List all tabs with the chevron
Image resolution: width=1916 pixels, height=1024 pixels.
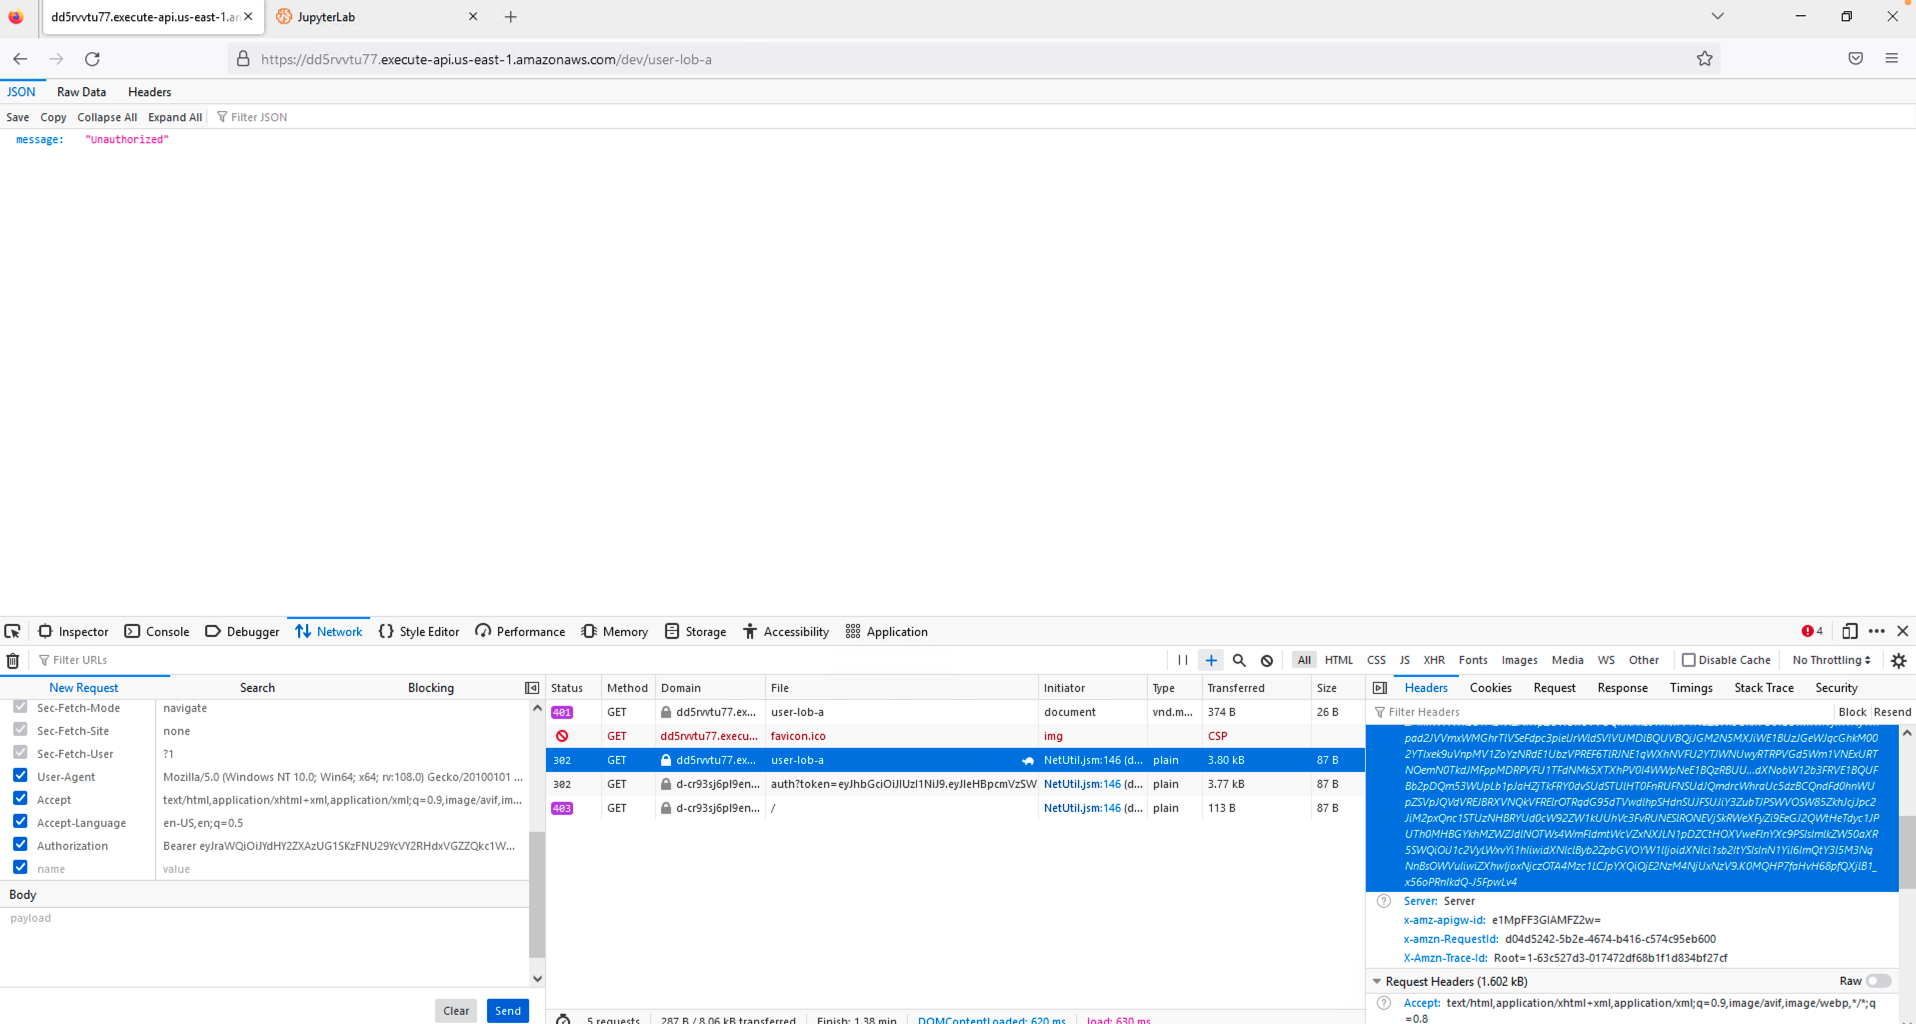1717,17
